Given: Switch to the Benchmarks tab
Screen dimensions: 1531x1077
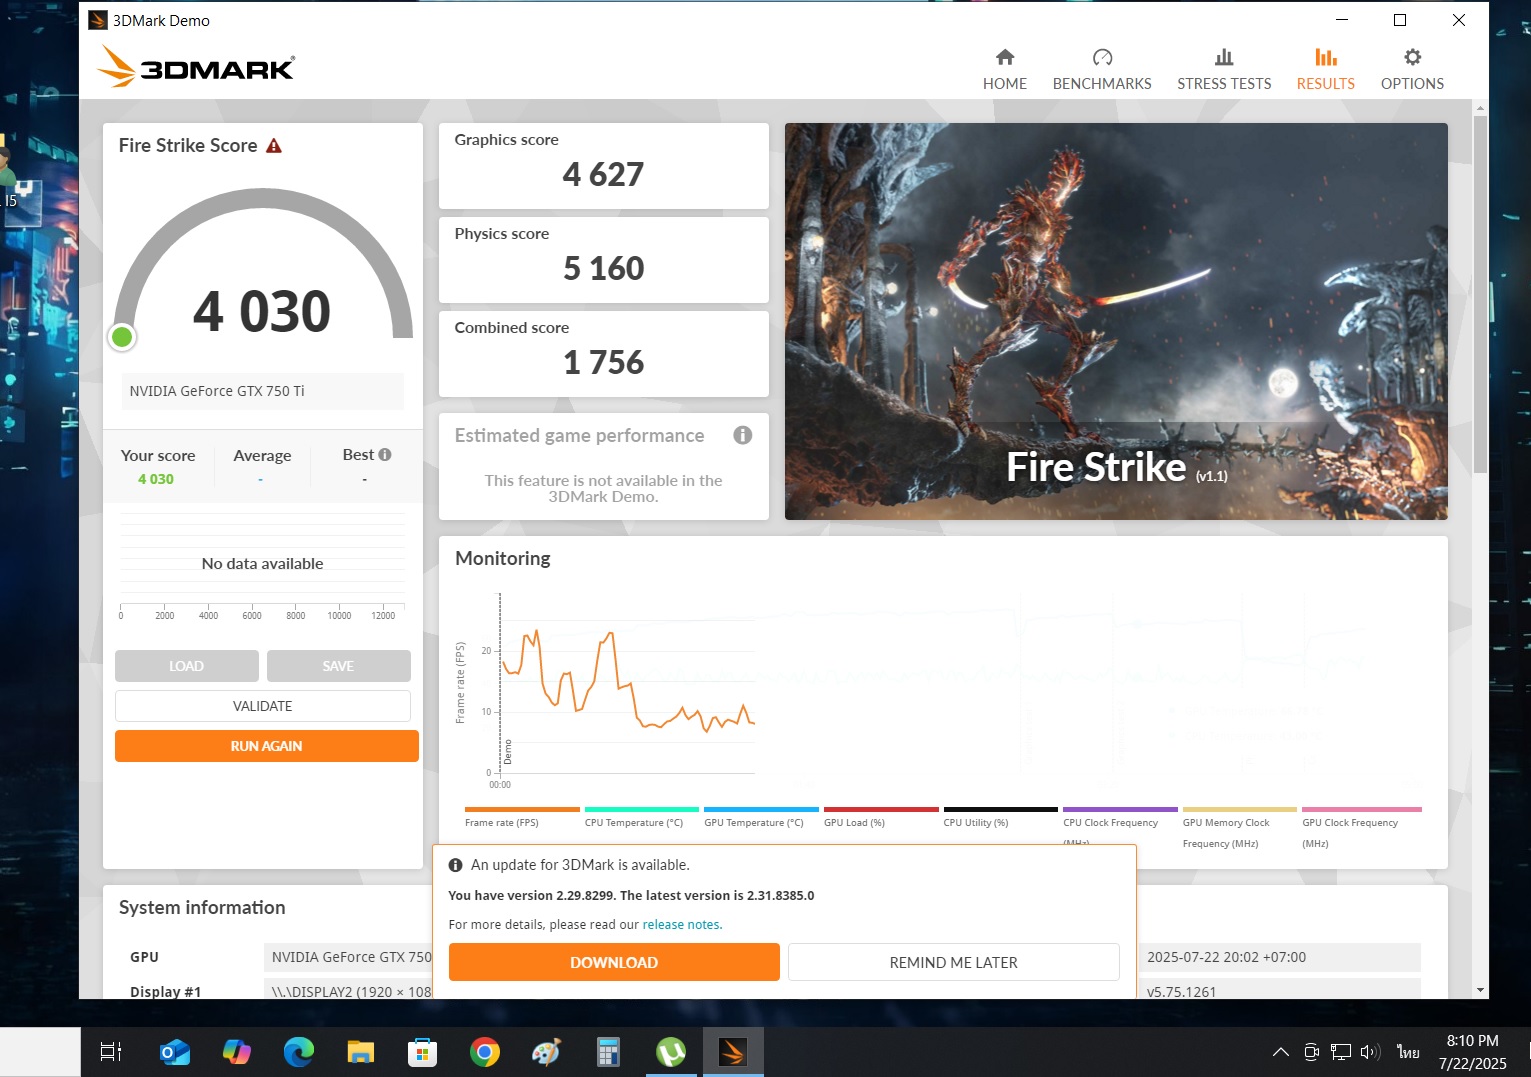Looking at the screenshot, I should click(x=1101, y=69).
